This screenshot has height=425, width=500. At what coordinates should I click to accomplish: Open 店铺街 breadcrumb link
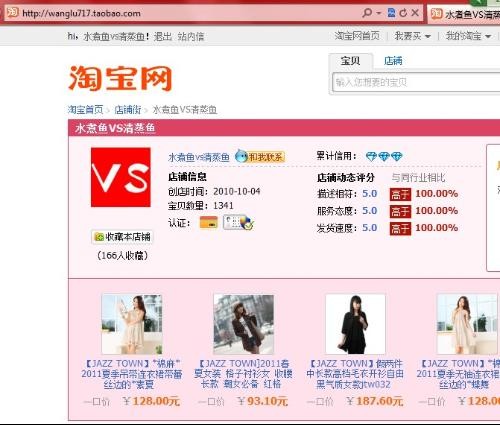[128, 109]
